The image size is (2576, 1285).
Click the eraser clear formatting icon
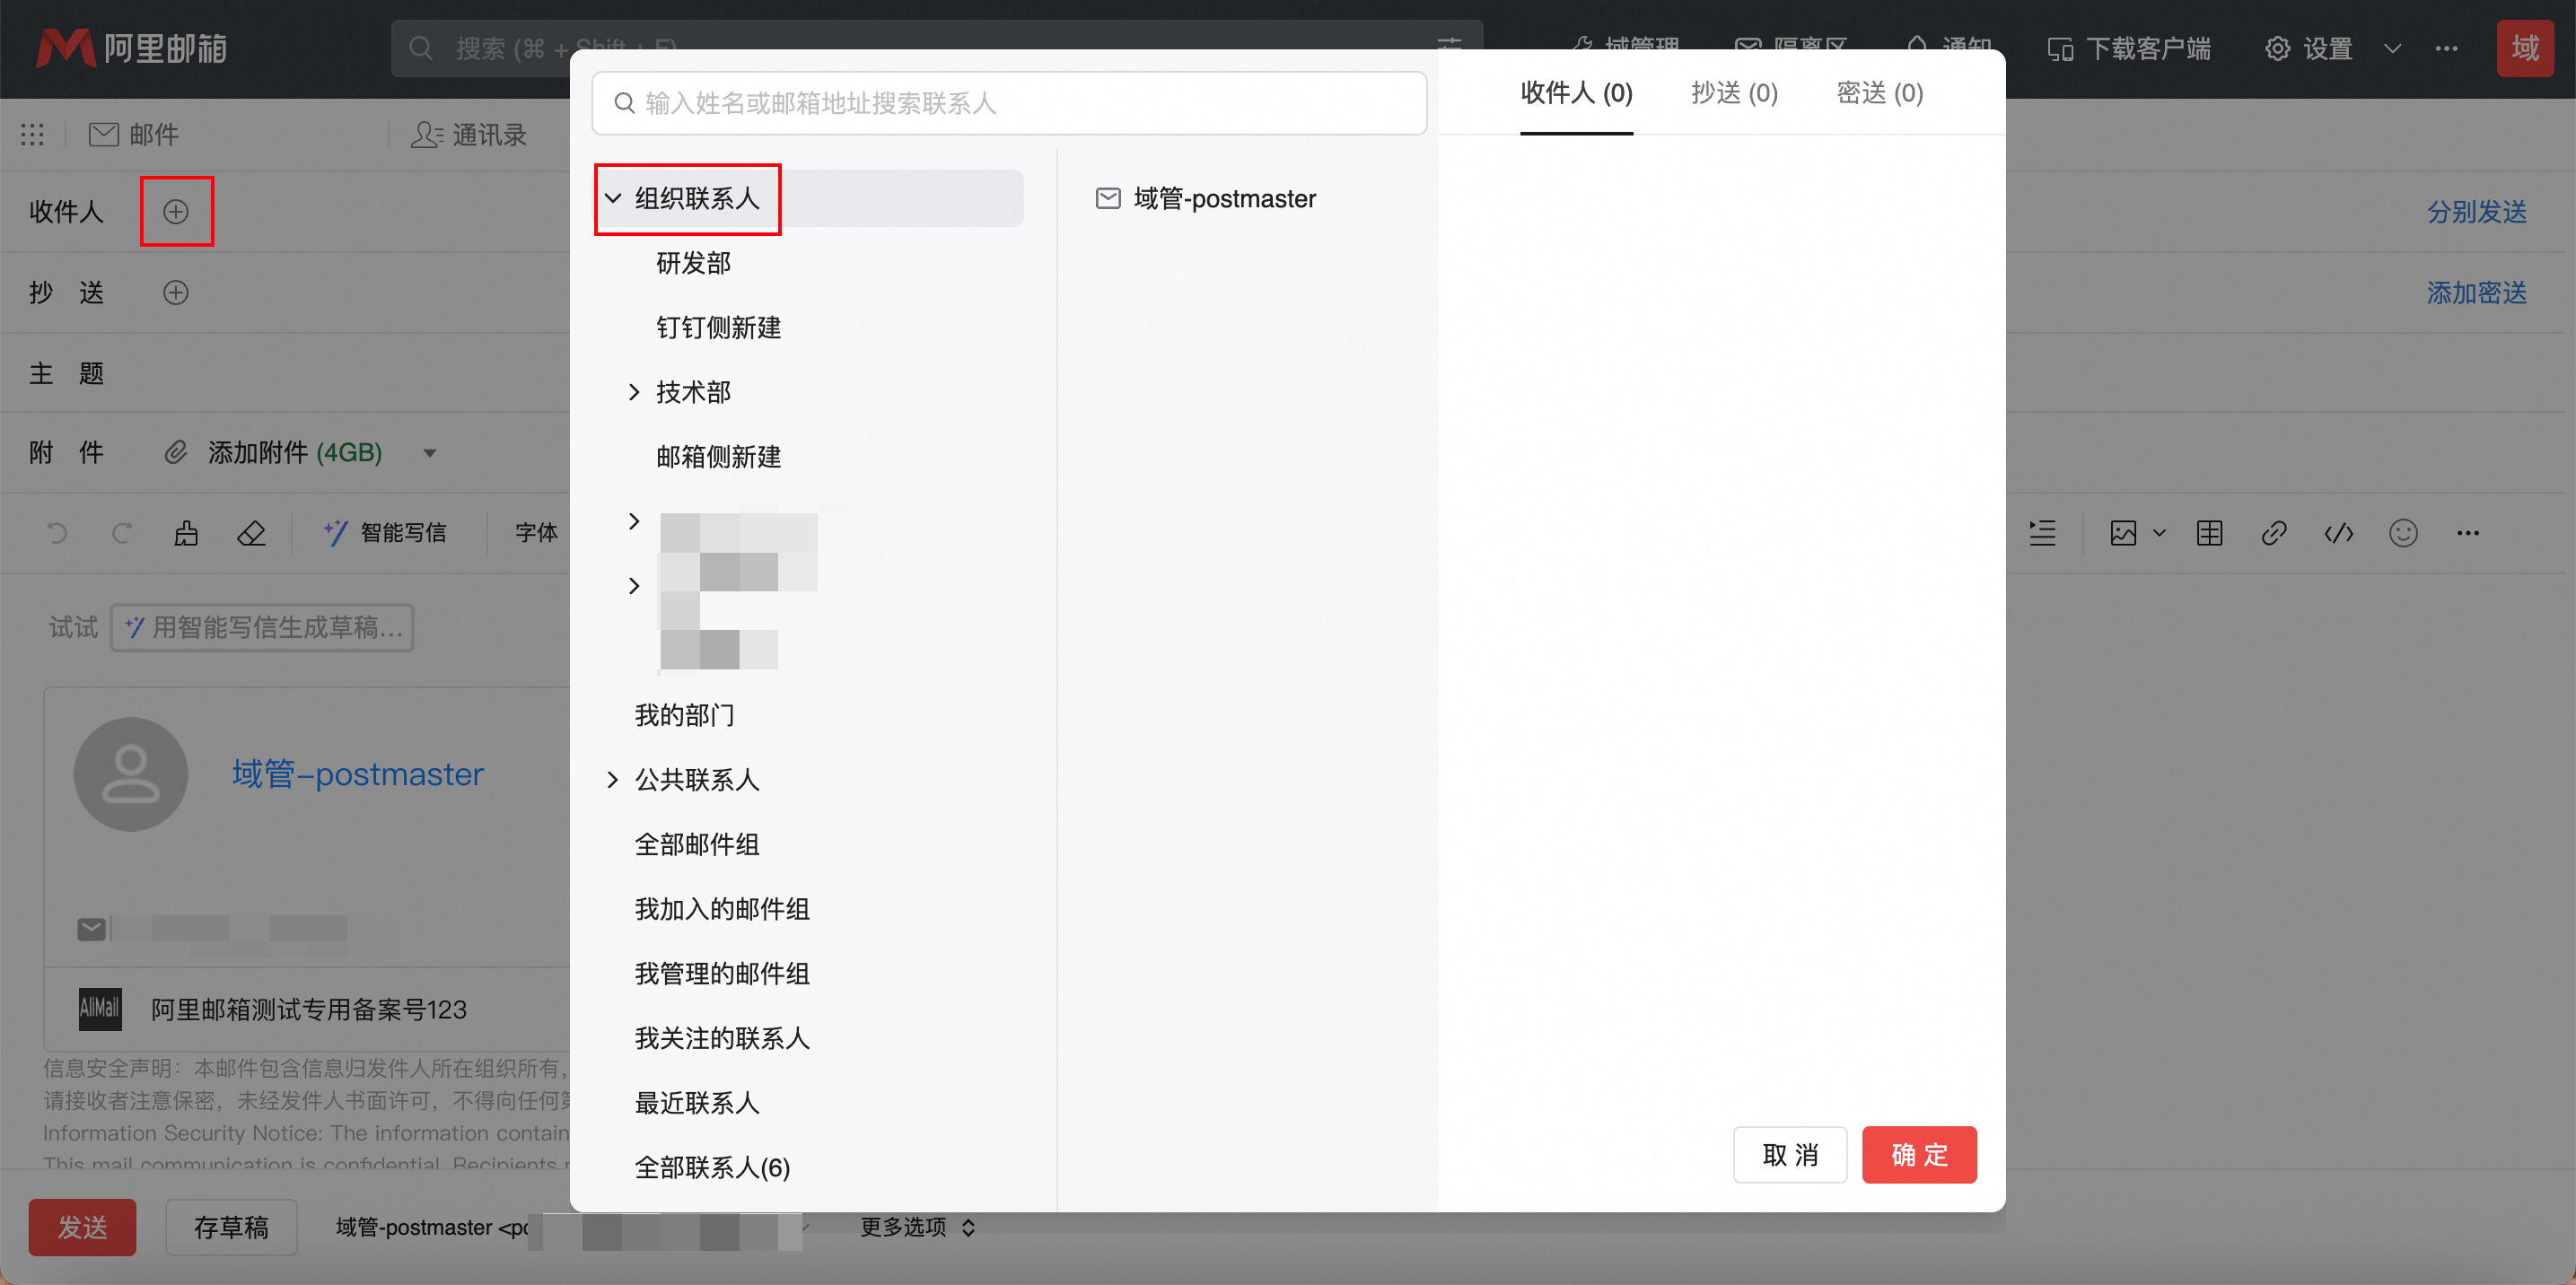tap(251, 533)
